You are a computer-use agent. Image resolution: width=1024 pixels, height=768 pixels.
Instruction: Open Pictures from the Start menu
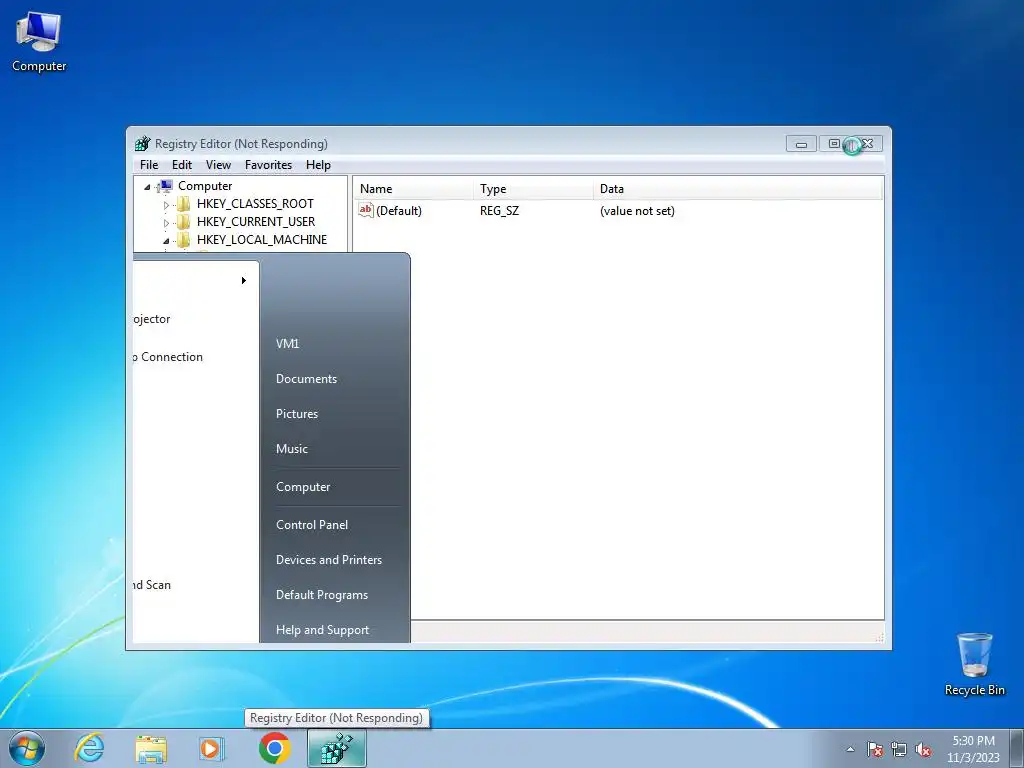click(x=297, y=414)
